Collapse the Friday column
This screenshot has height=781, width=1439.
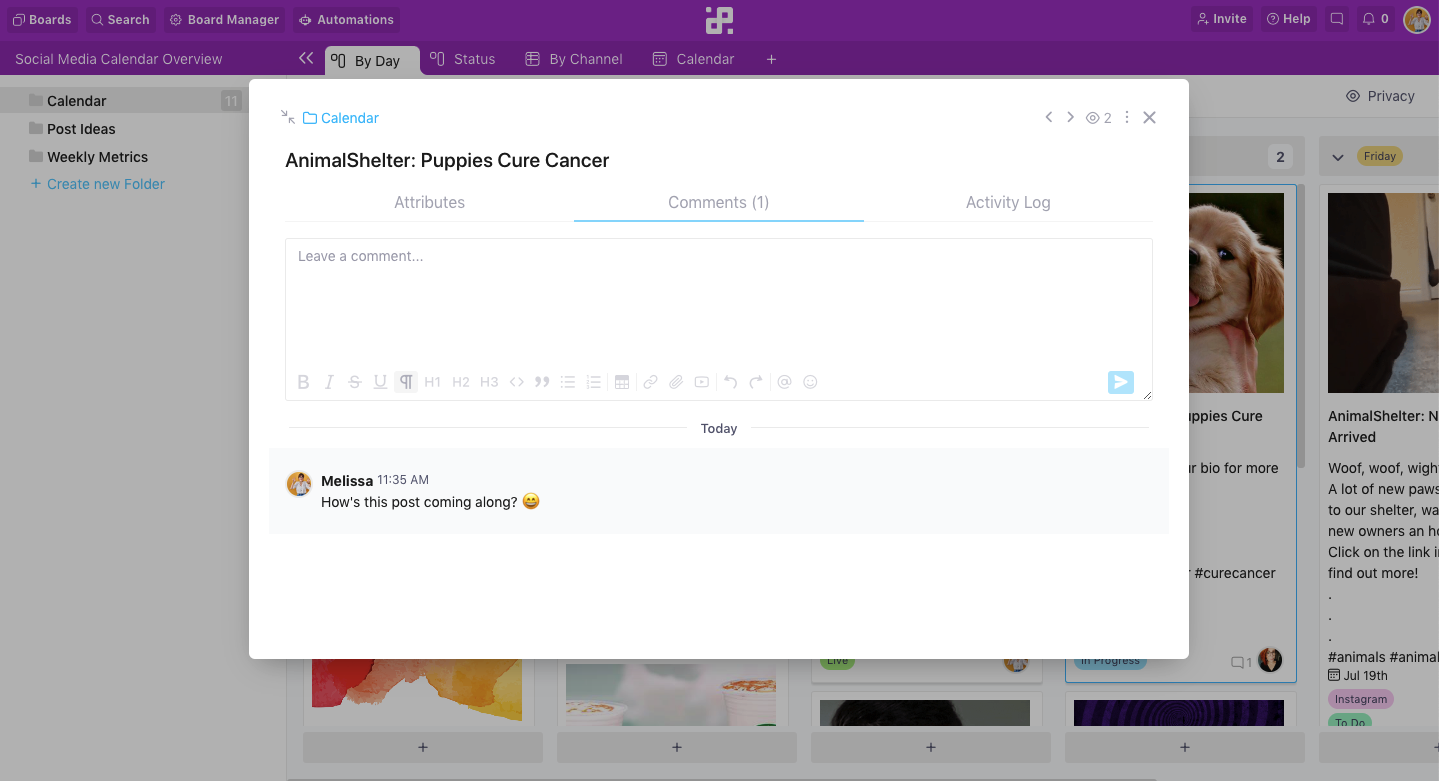click(x=1338, y=156)
